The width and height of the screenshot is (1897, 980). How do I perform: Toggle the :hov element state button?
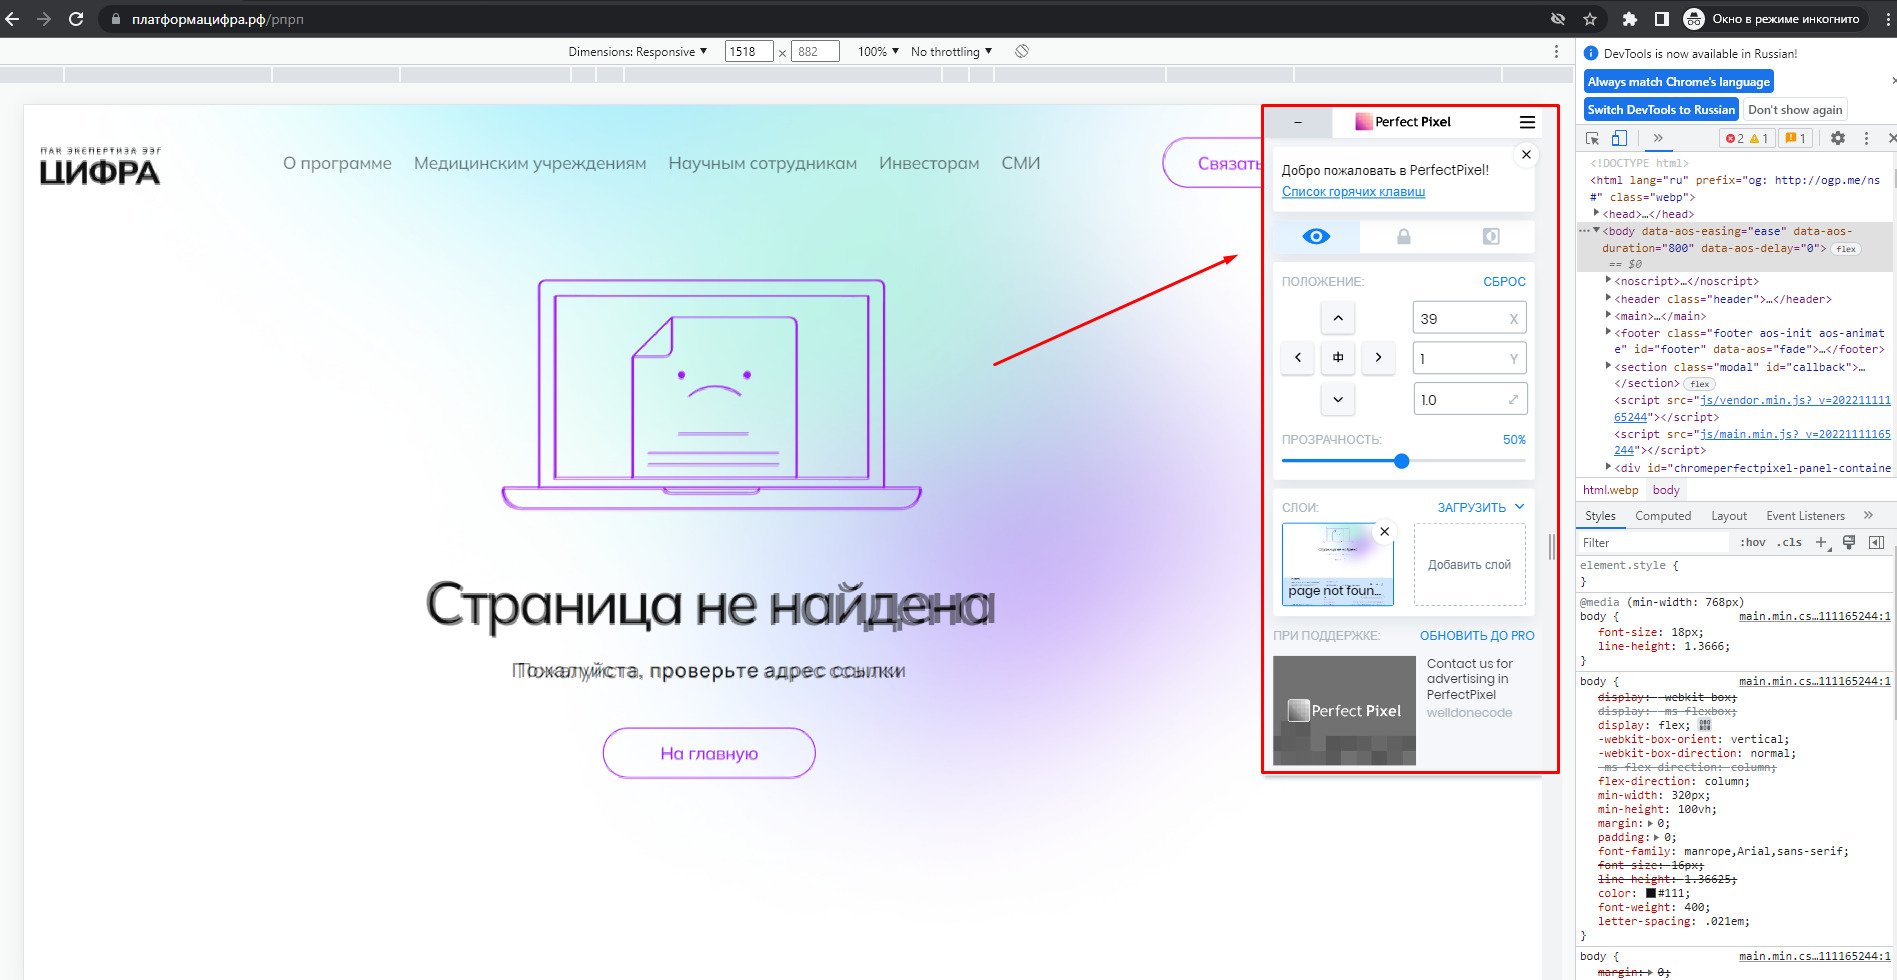[1753, 542]
